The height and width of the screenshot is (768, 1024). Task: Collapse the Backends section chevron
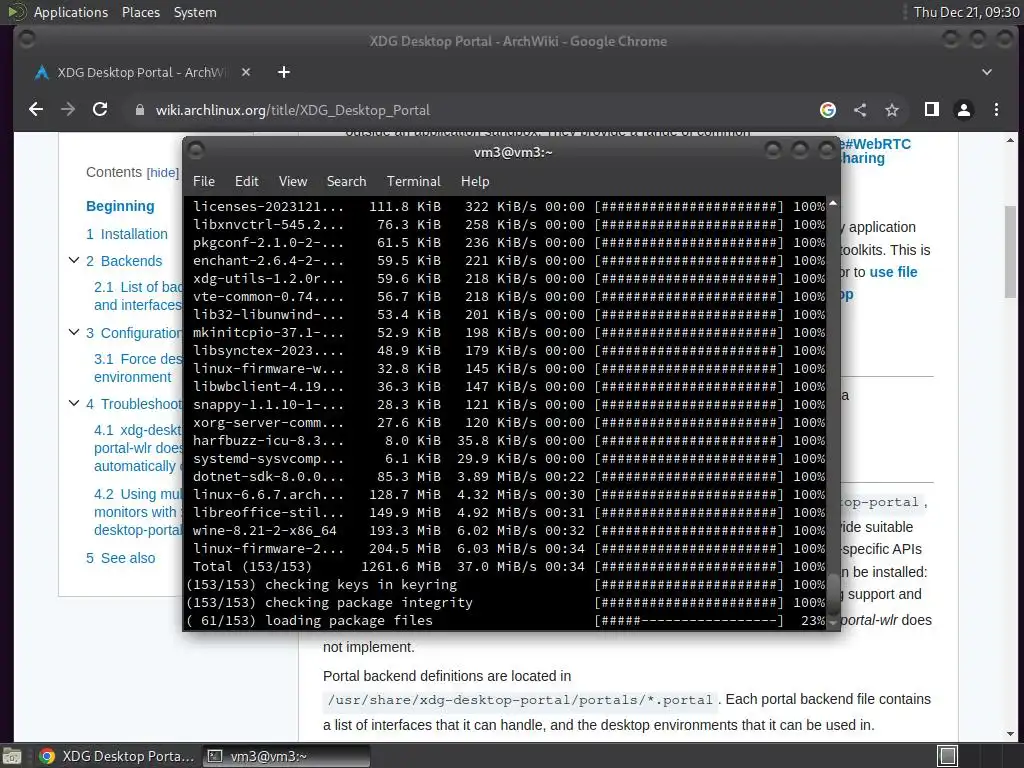[74, 261]
